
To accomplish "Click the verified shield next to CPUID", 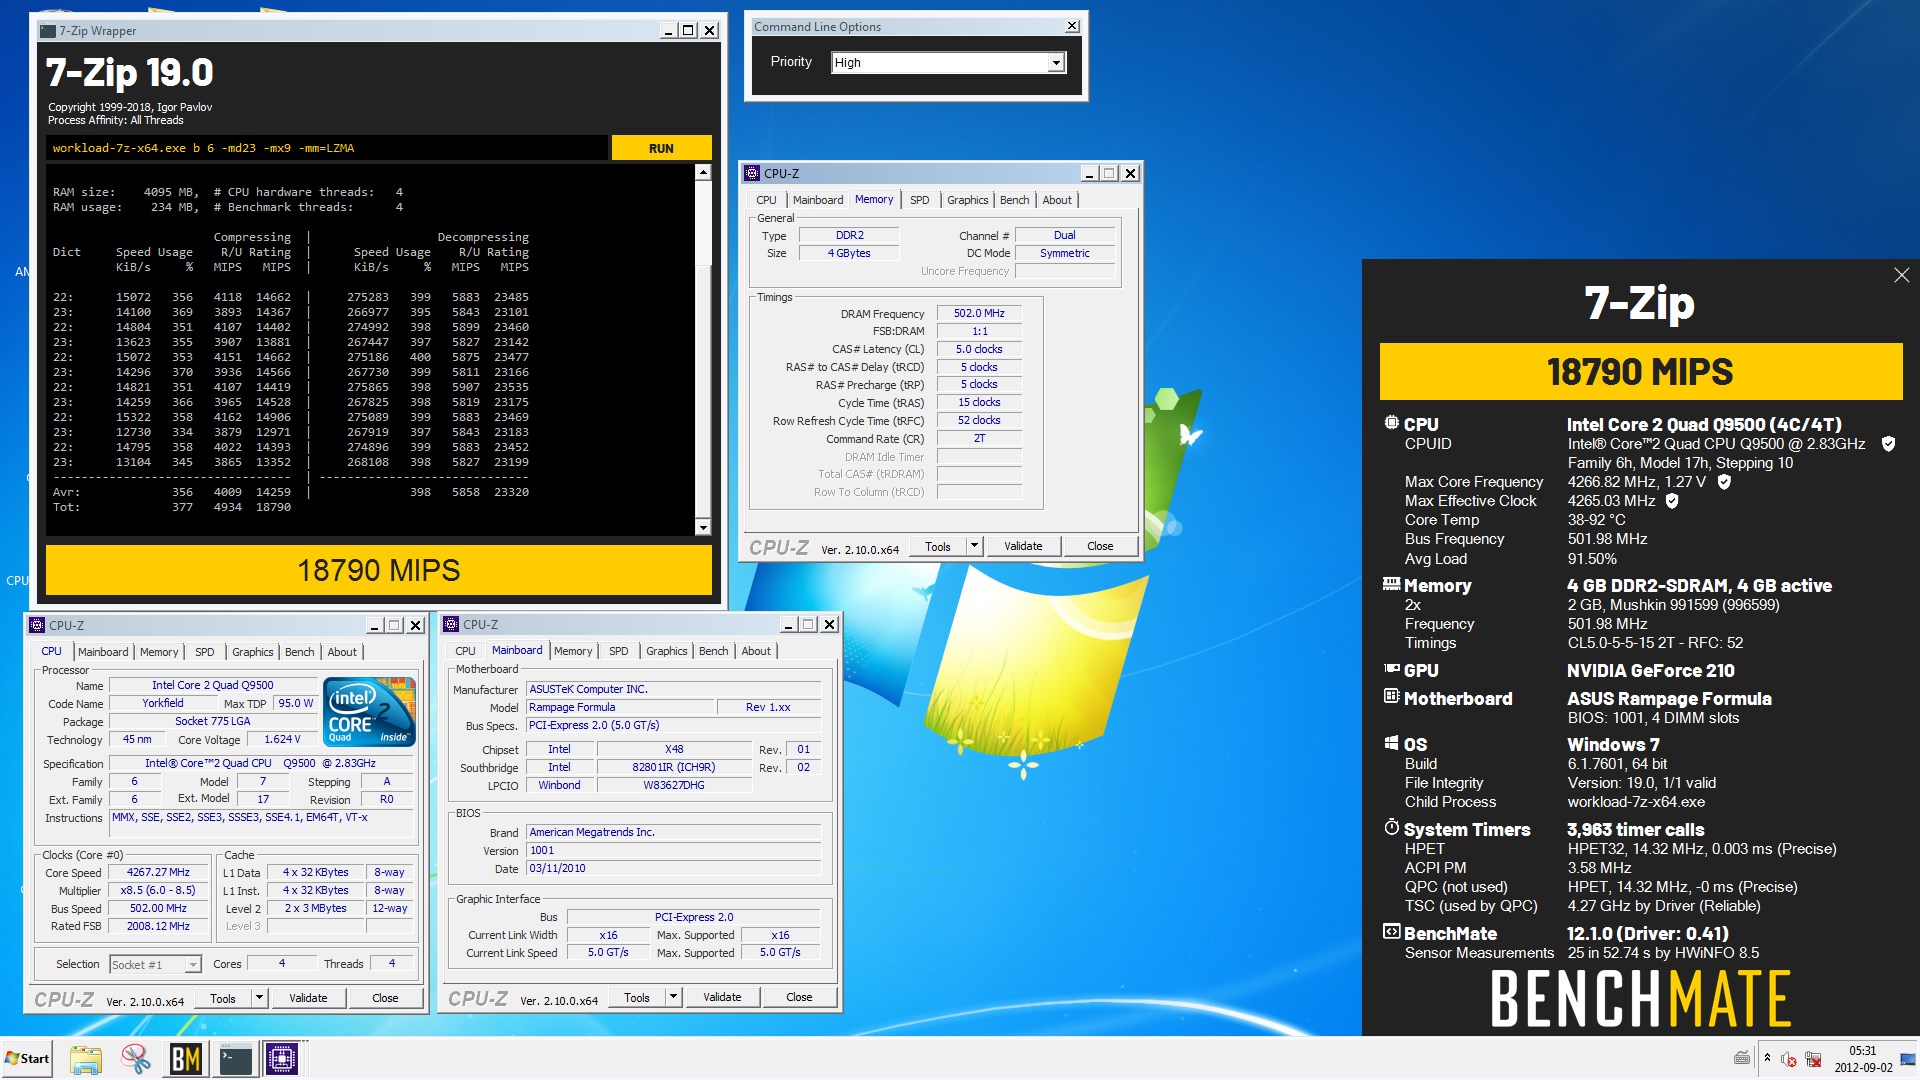I will point(1888,444).
